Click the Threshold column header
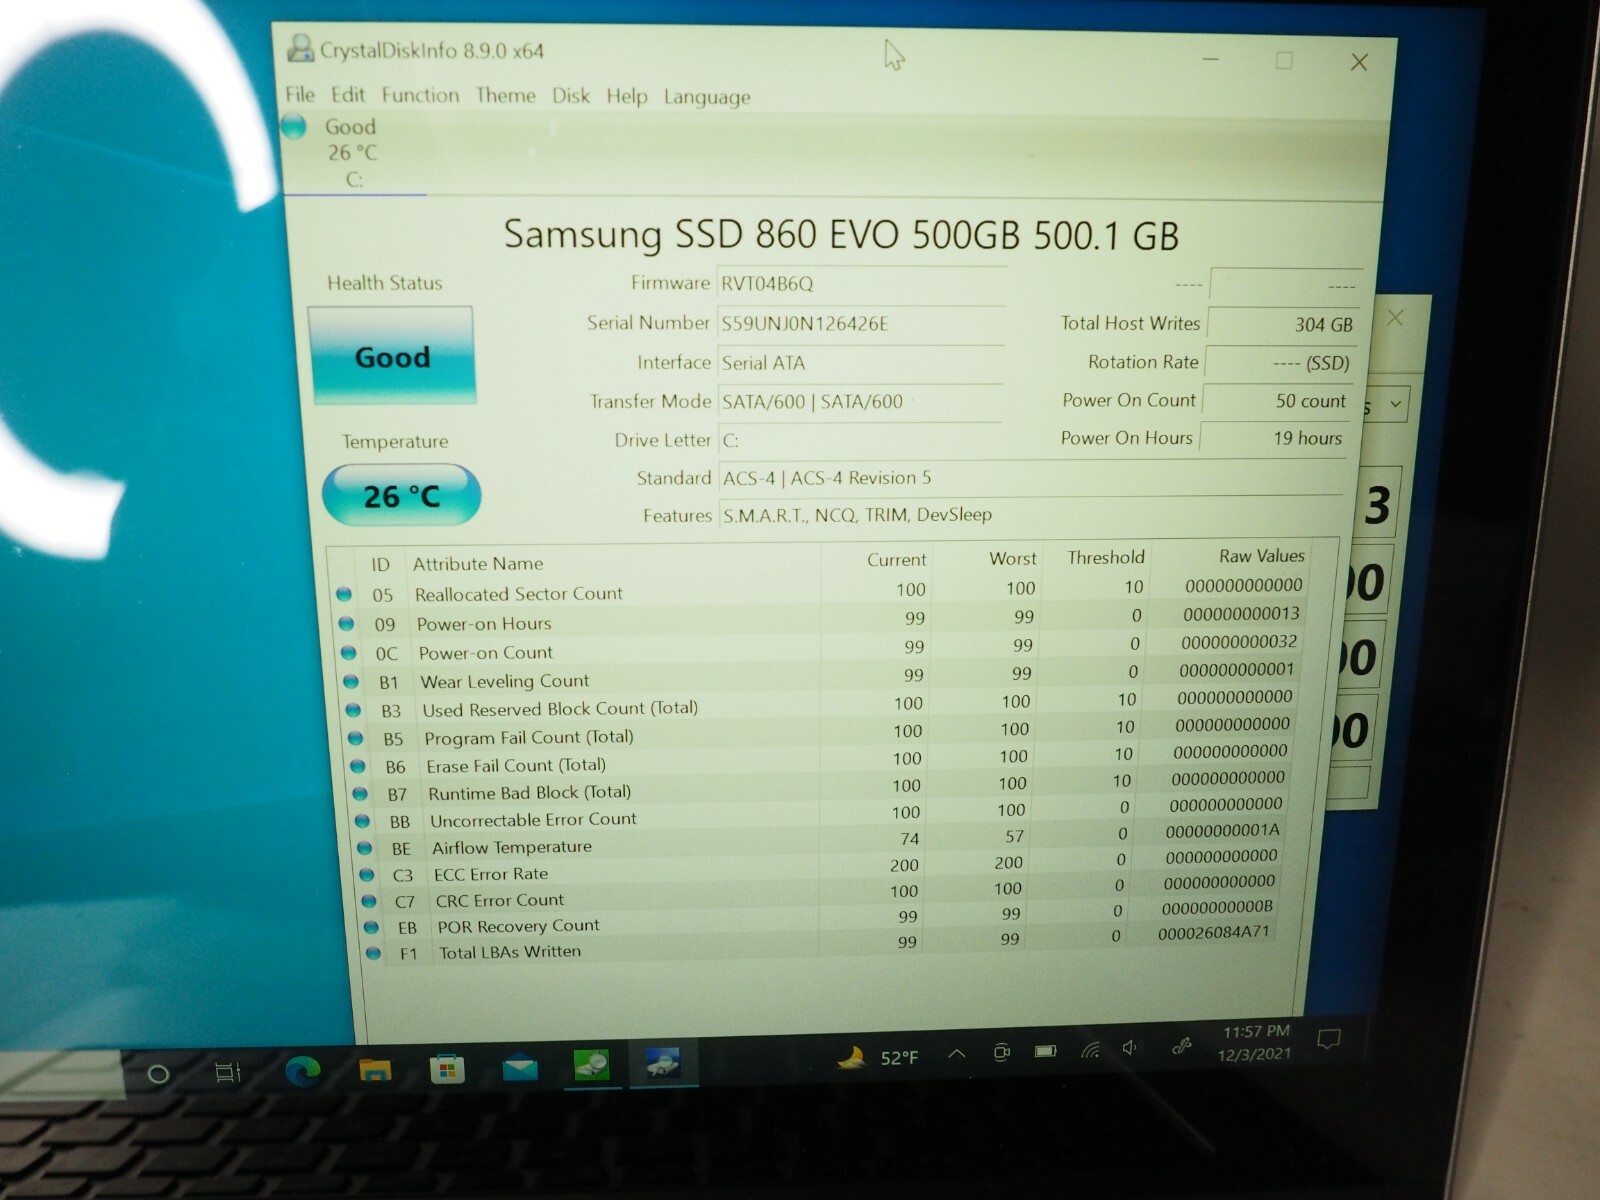This screenshot has width=1600, height=1200. pos(1105,557)
